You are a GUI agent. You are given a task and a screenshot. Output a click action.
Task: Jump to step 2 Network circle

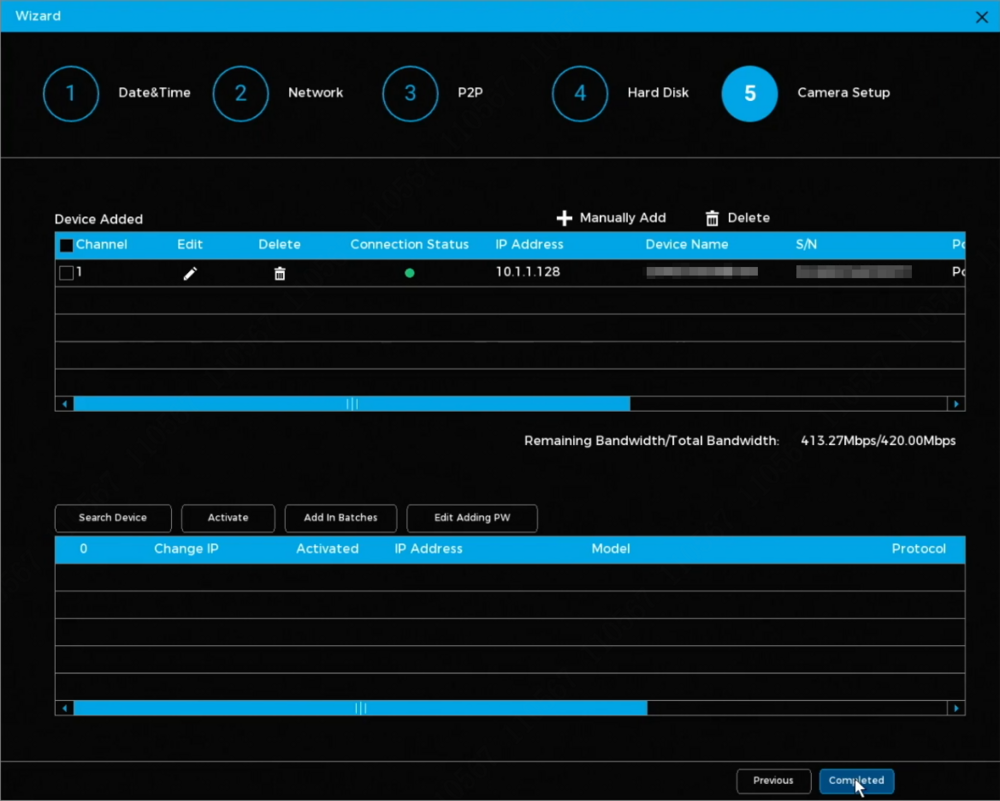(x=241, y=93)
